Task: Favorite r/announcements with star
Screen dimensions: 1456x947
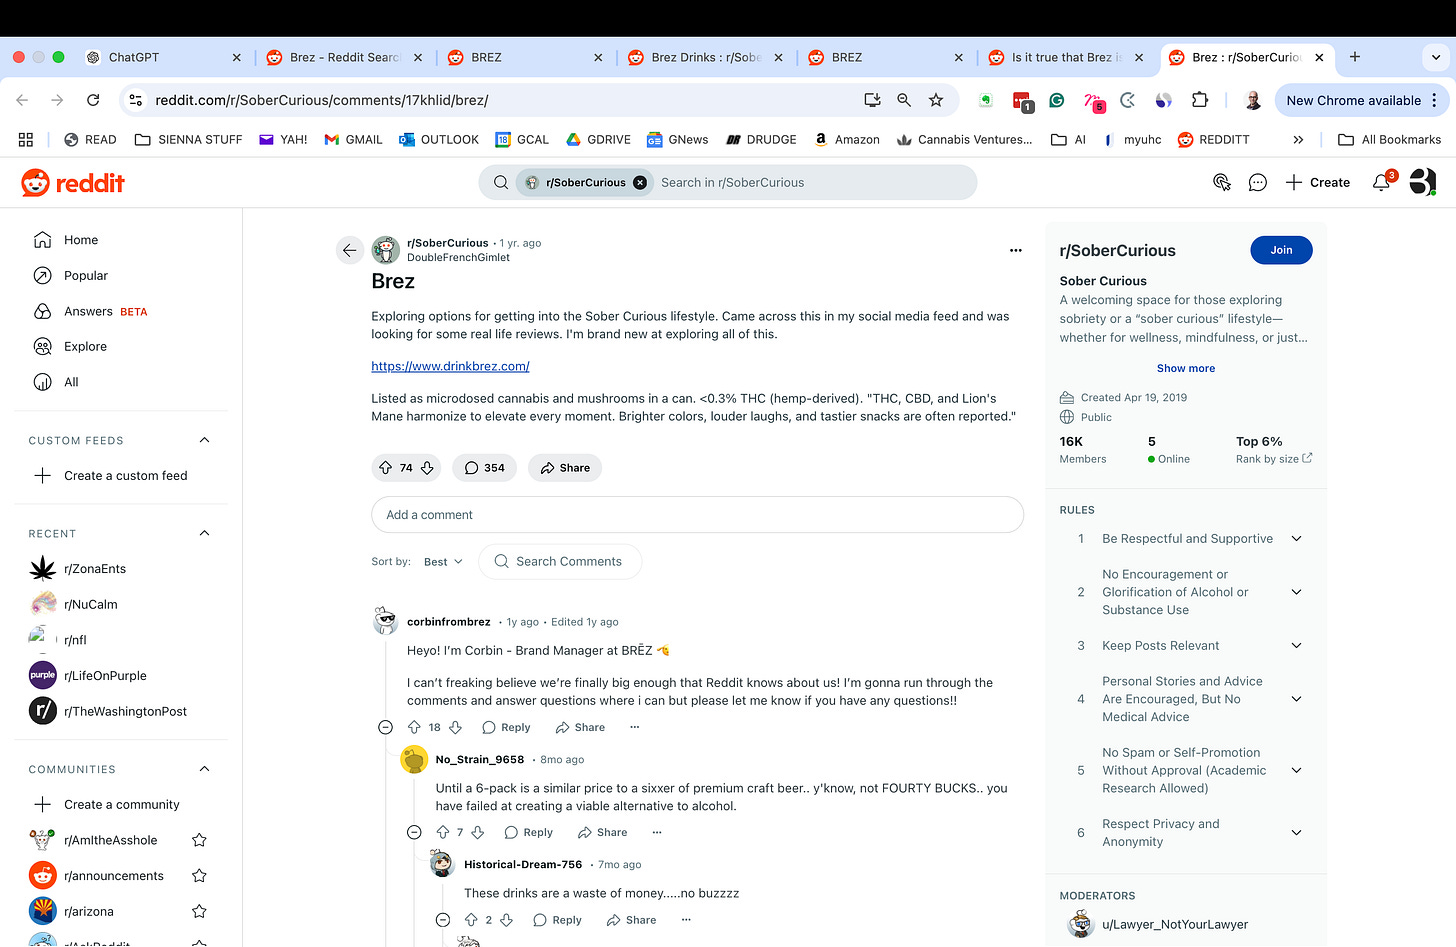Action: pyautogui.click(x=199, y=876)
